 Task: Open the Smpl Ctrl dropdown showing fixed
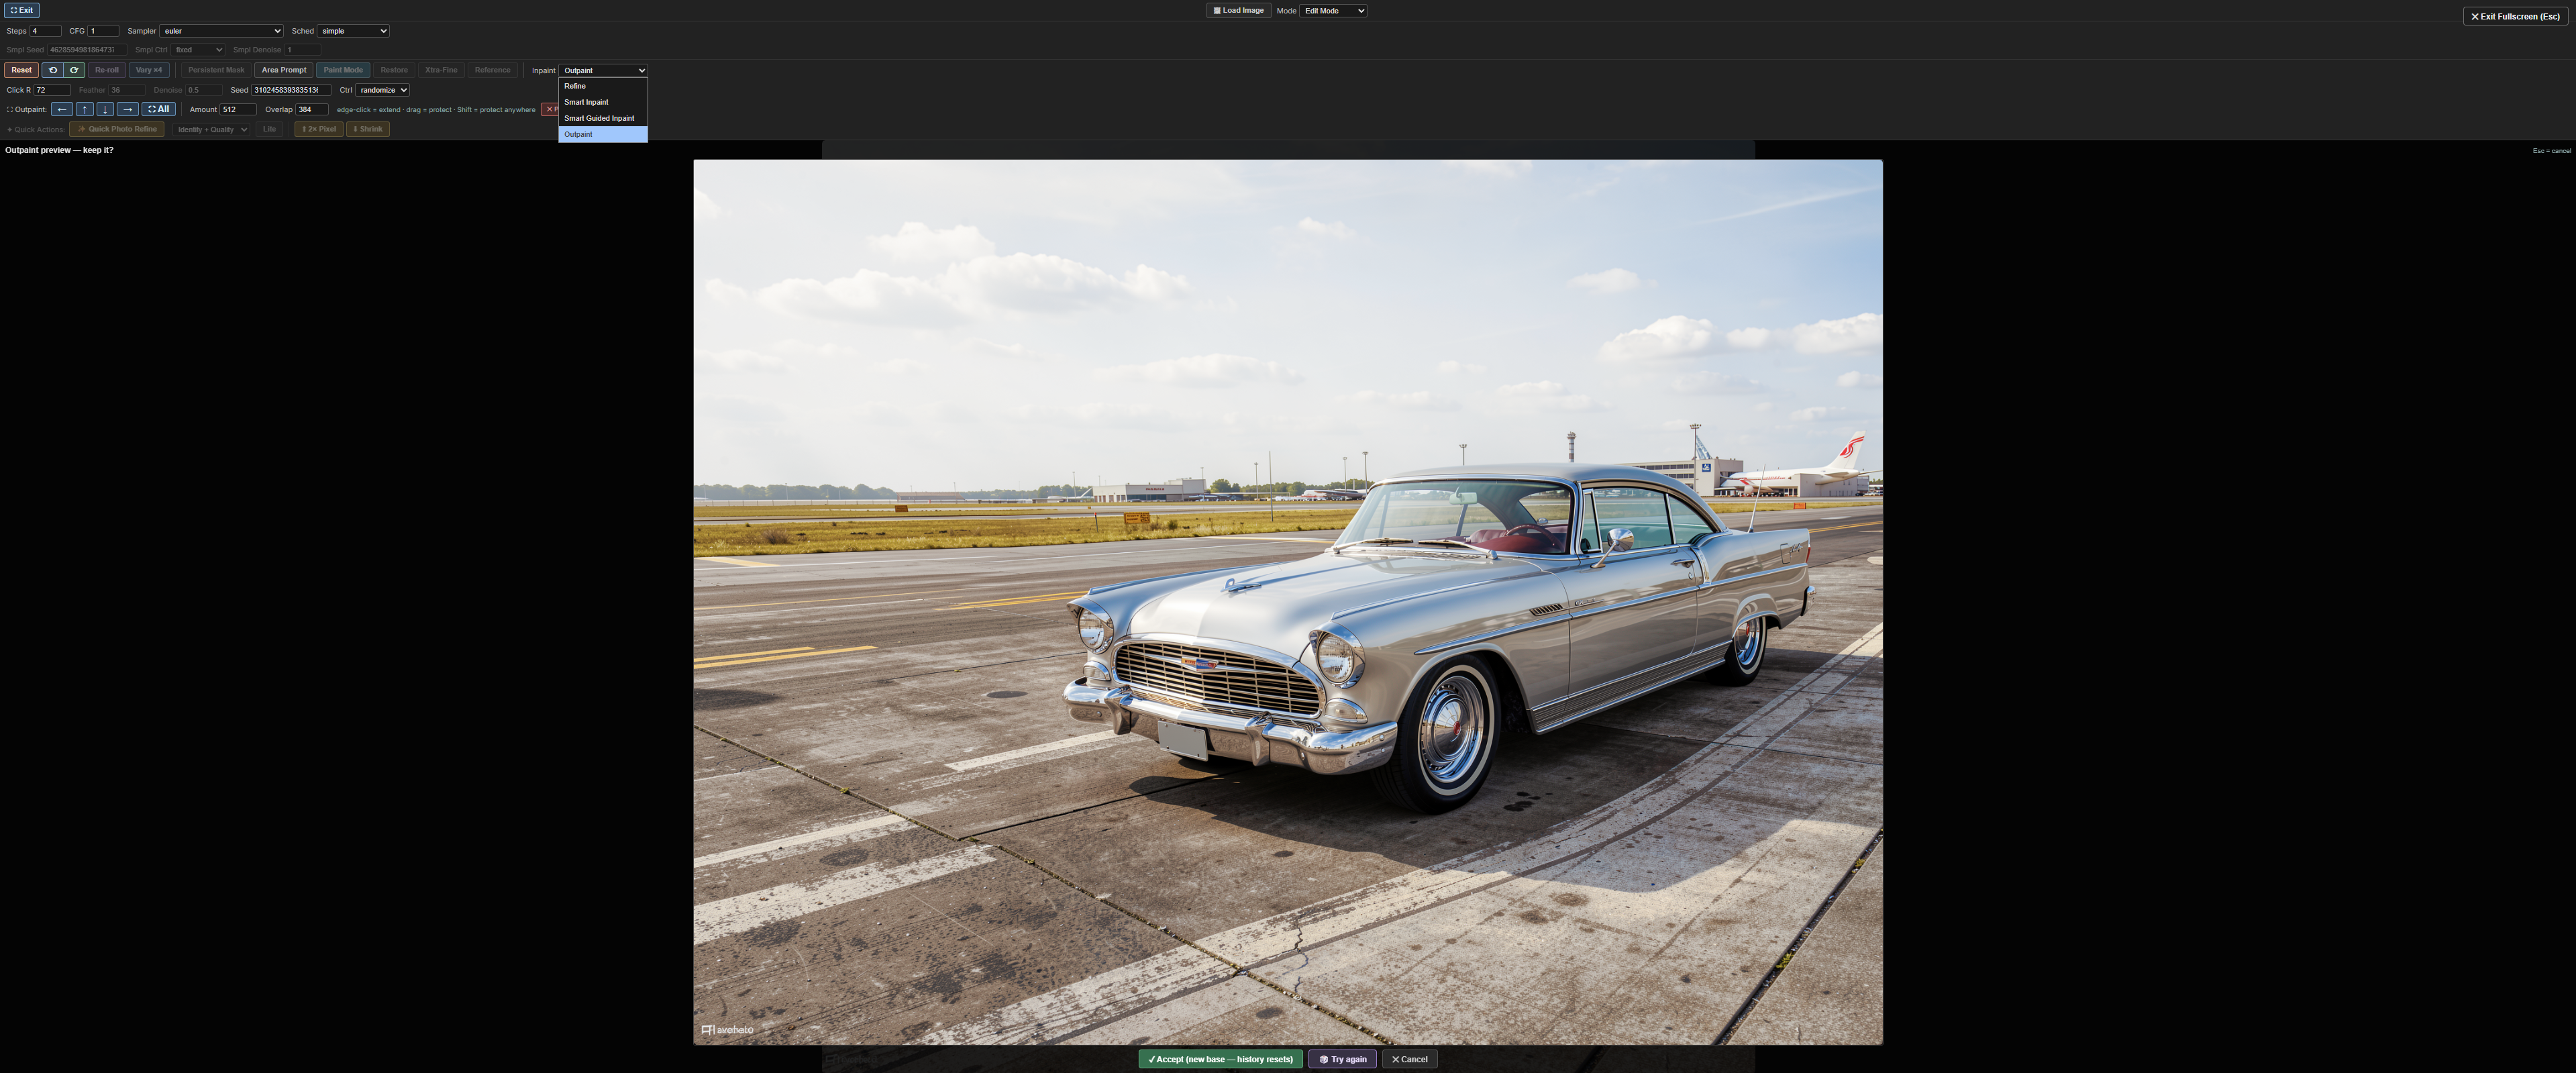pos(198,50)
